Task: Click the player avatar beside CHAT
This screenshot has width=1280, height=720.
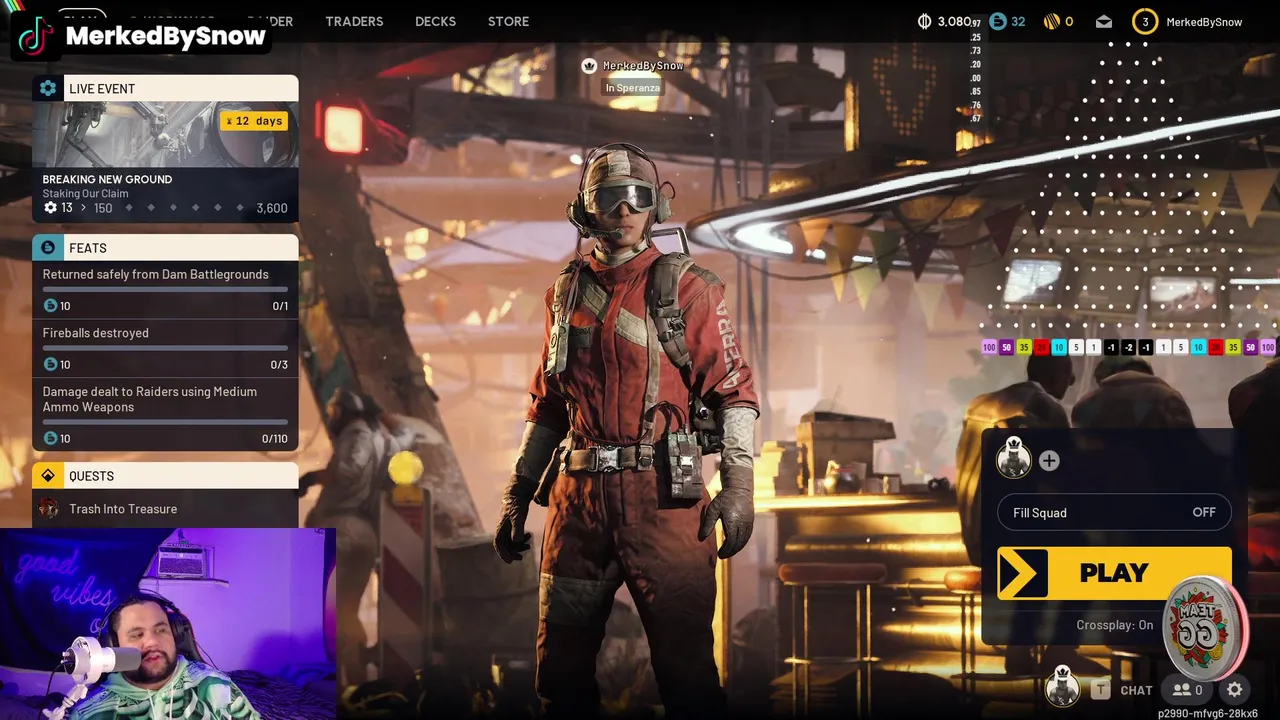Action: [1062, 687]
